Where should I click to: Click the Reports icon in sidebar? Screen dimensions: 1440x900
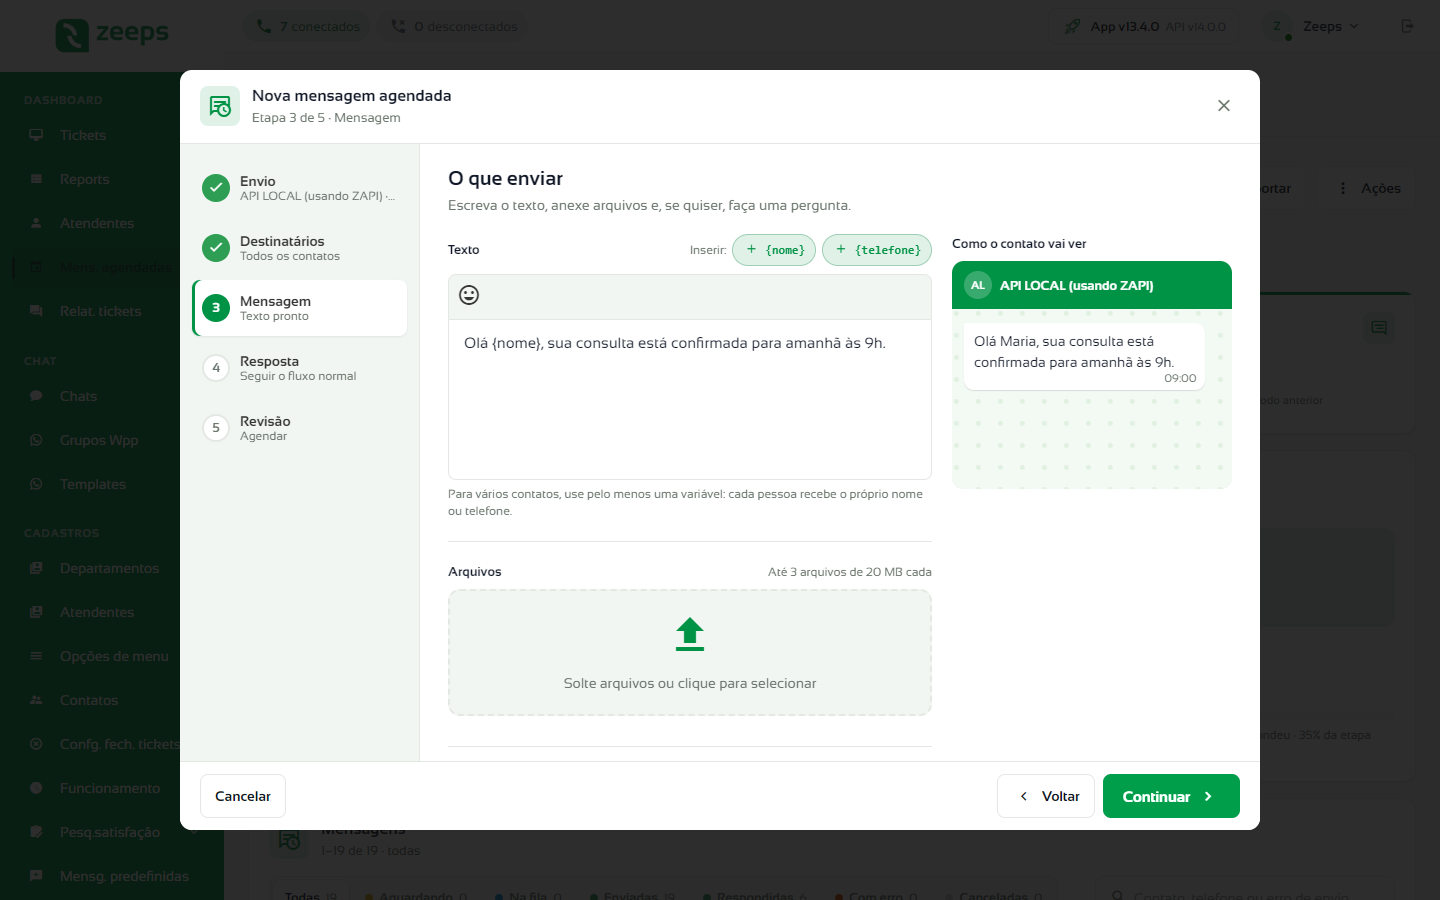pyautogui.click(x=36, y=179)
